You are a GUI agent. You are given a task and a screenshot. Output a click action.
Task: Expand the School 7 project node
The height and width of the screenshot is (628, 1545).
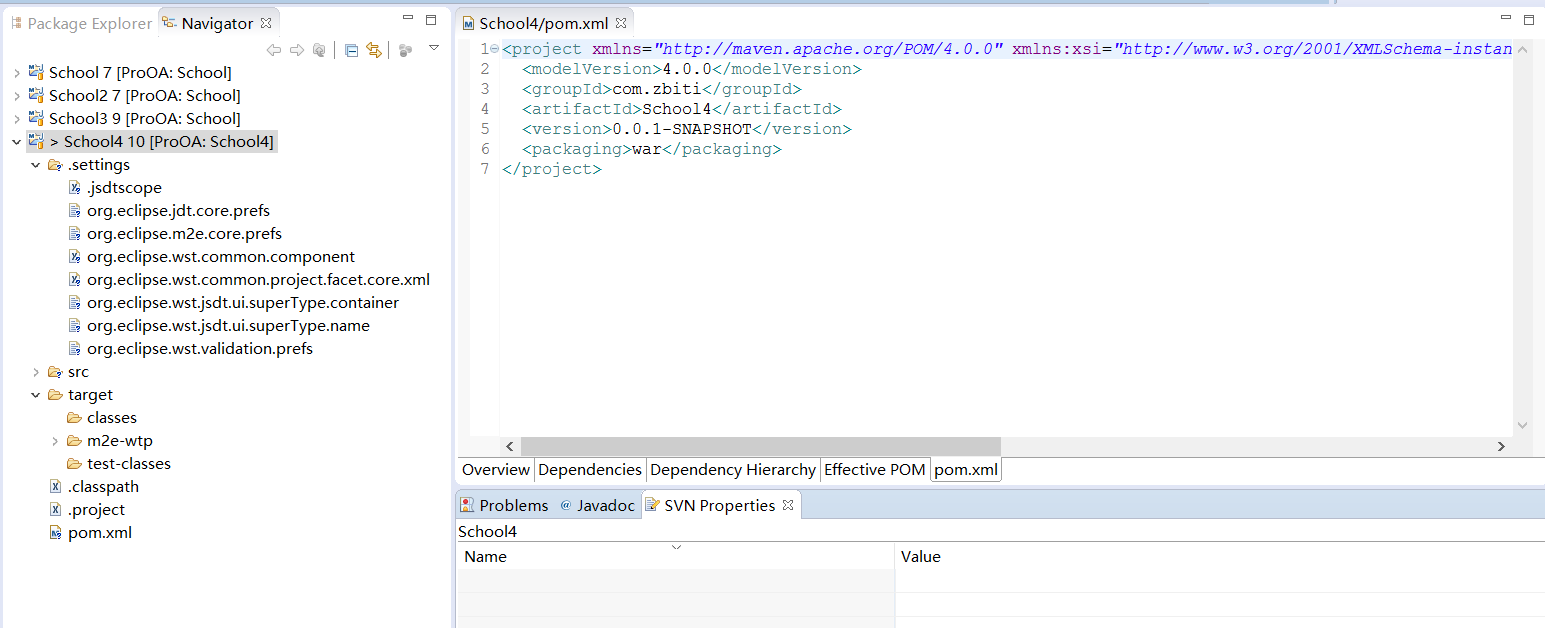[16, 73]
